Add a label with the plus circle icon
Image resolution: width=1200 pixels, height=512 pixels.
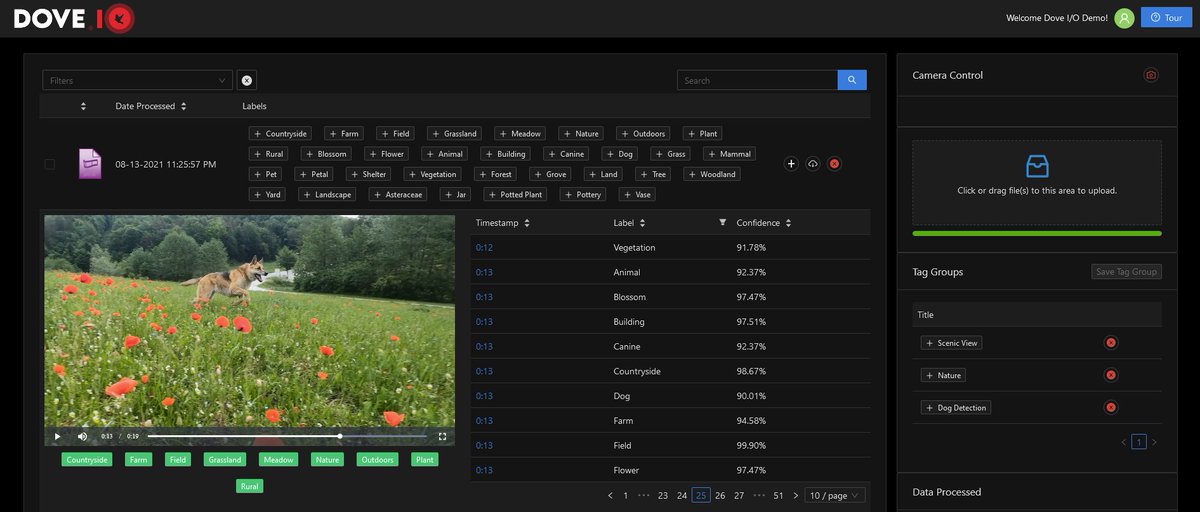791,164
